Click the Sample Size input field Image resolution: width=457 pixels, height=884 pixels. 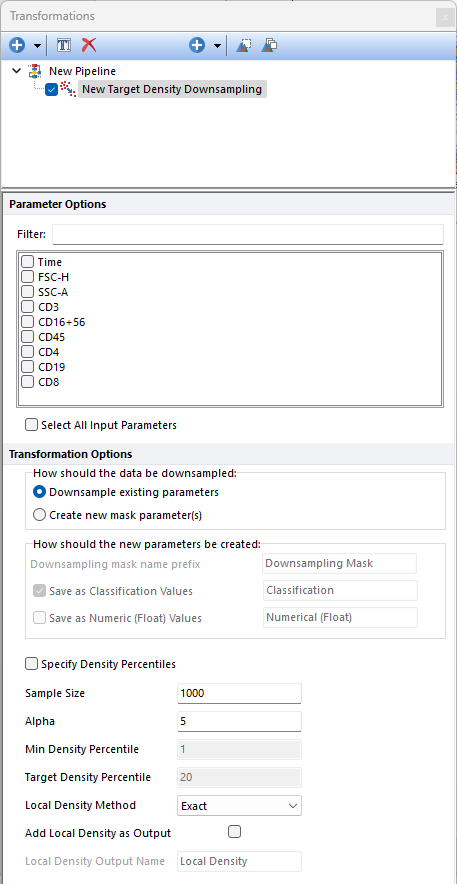pyautogui.click(x=239, y=693)
